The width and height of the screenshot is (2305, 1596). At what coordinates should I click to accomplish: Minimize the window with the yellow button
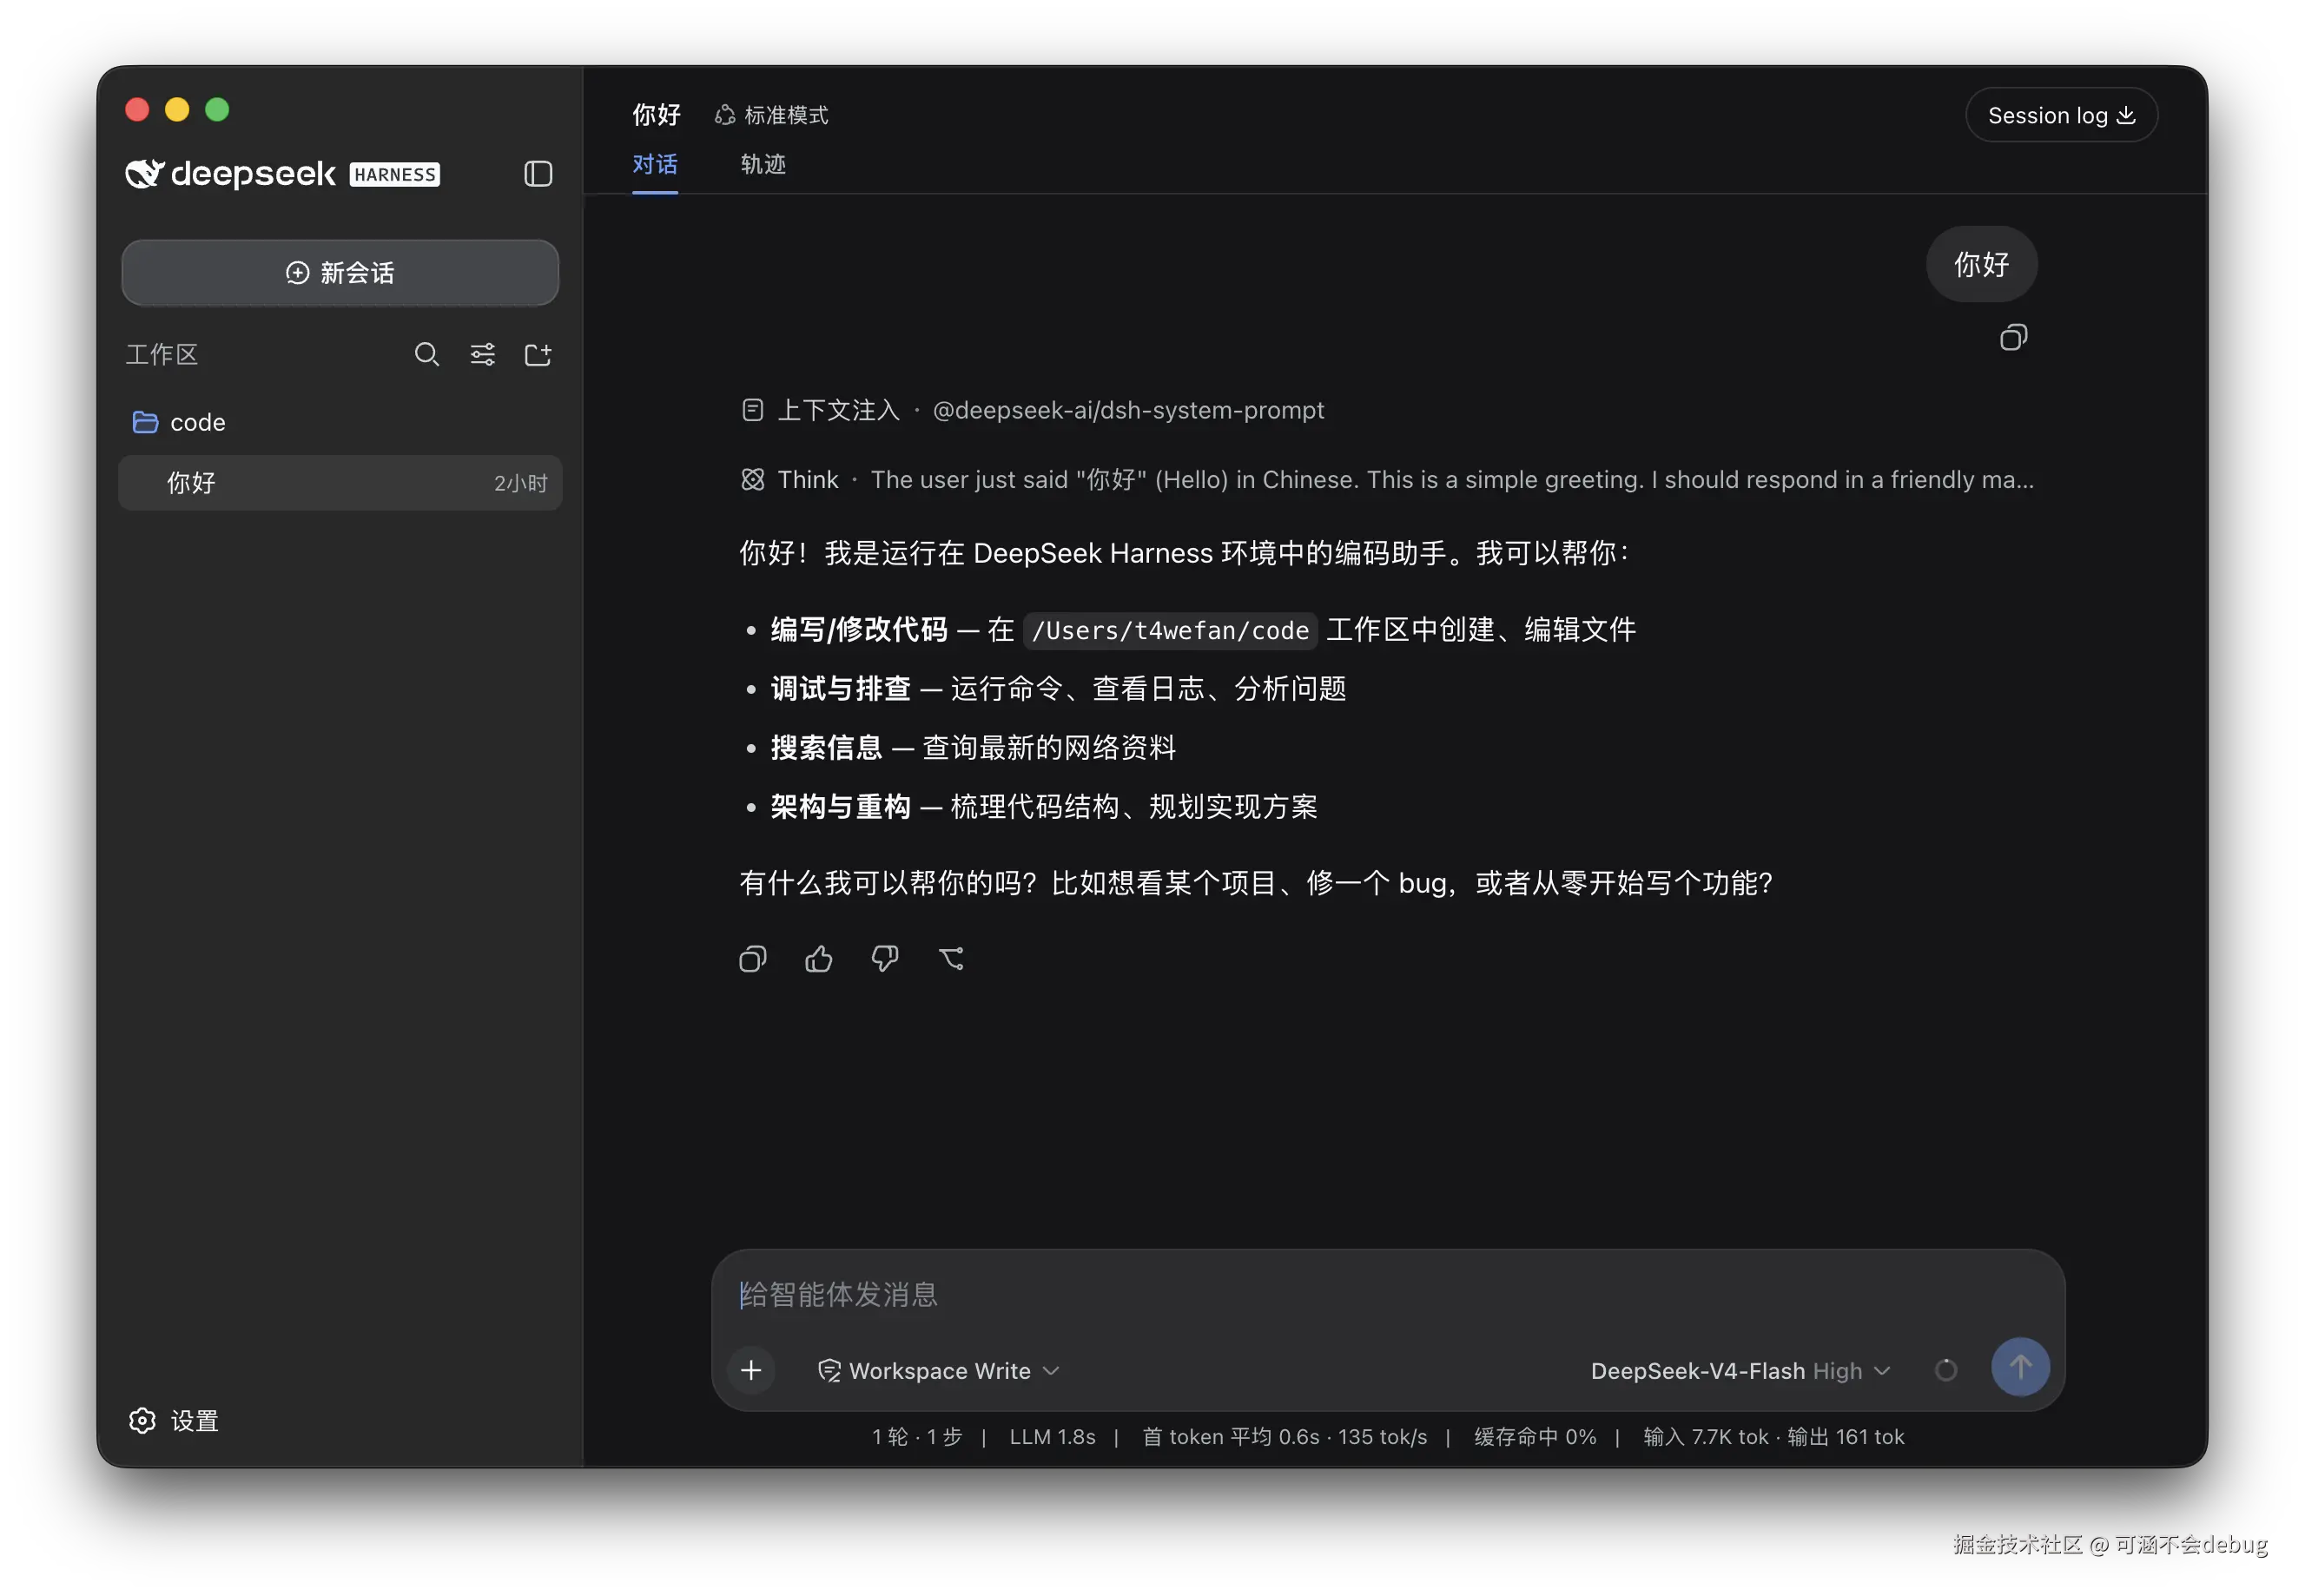click(177, 109)
